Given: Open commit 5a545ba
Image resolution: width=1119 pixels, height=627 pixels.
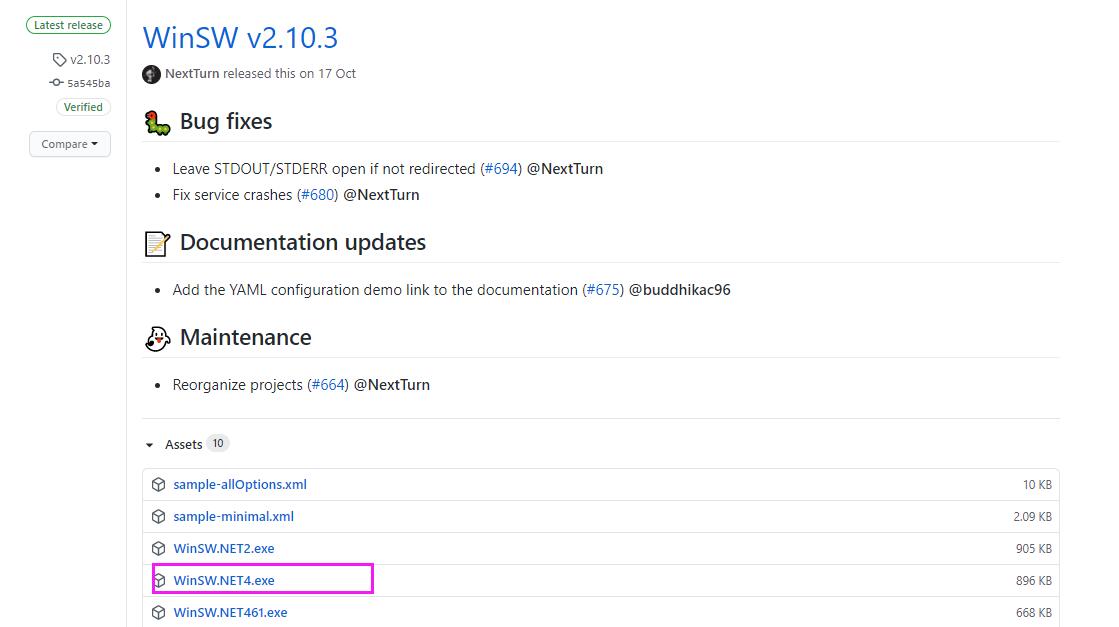Looking at the screenshot, I should (88, 83).
